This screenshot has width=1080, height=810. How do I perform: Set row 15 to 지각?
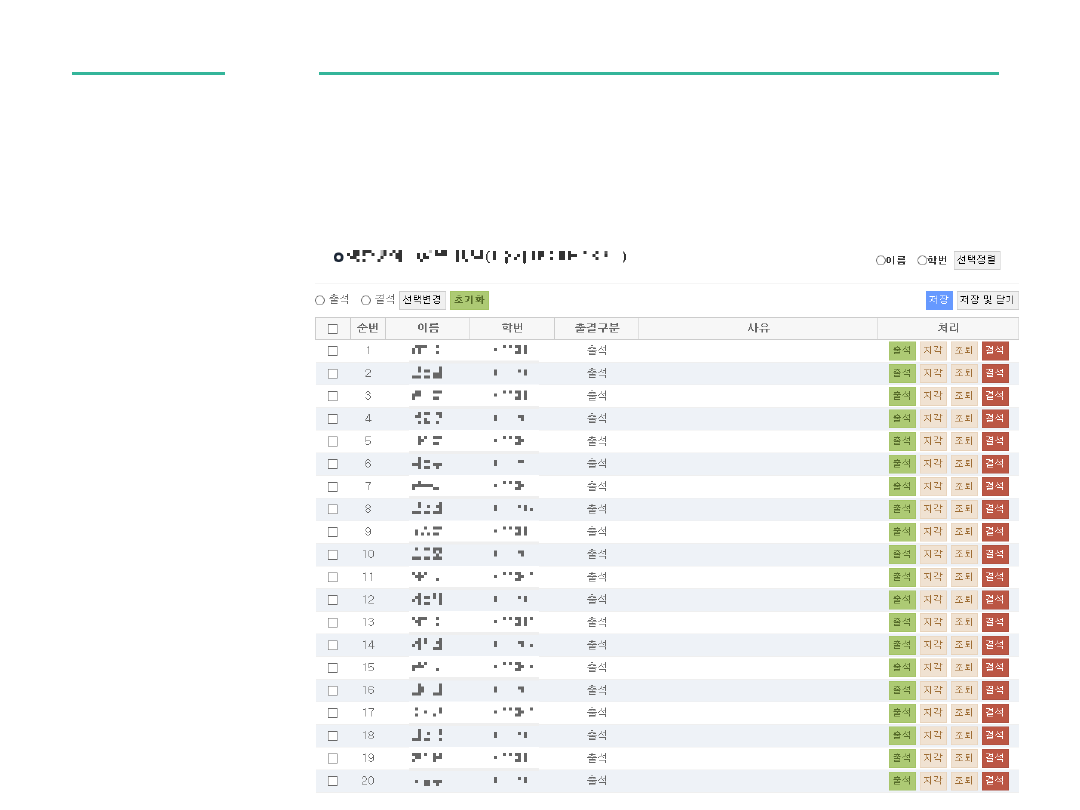coord(932,667)
